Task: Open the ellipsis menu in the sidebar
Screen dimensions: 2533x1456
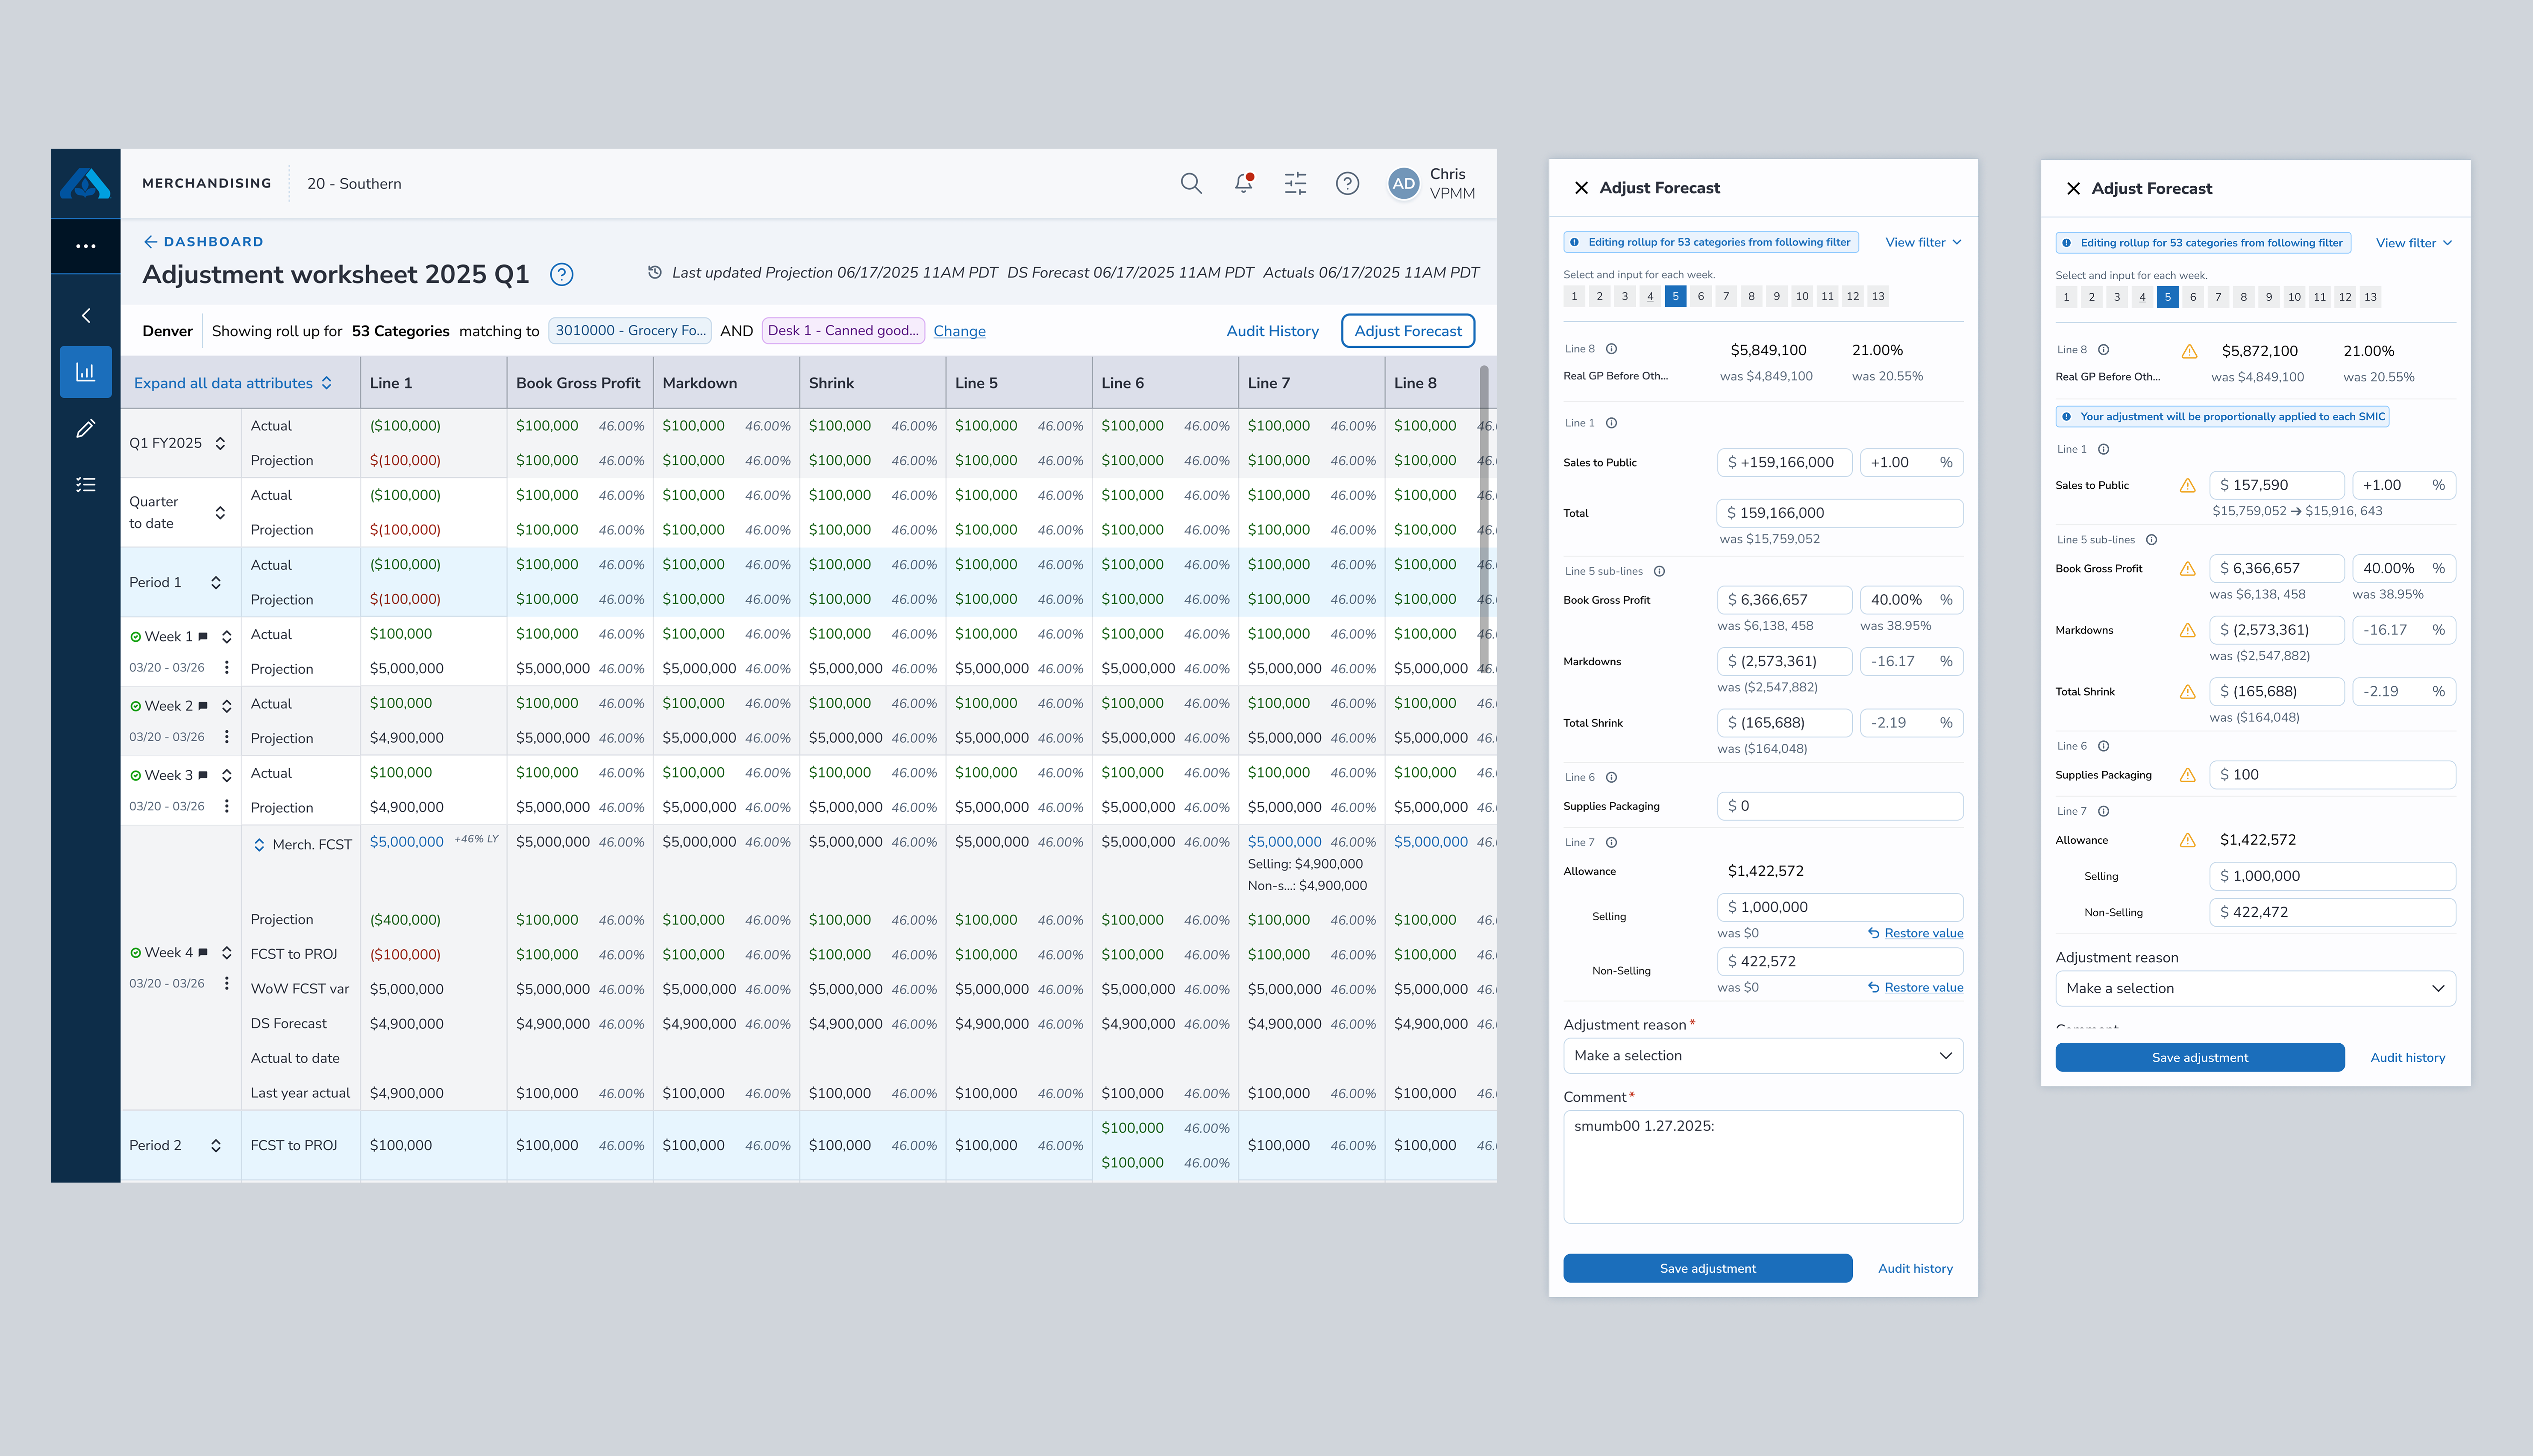Action: (86, 246)
